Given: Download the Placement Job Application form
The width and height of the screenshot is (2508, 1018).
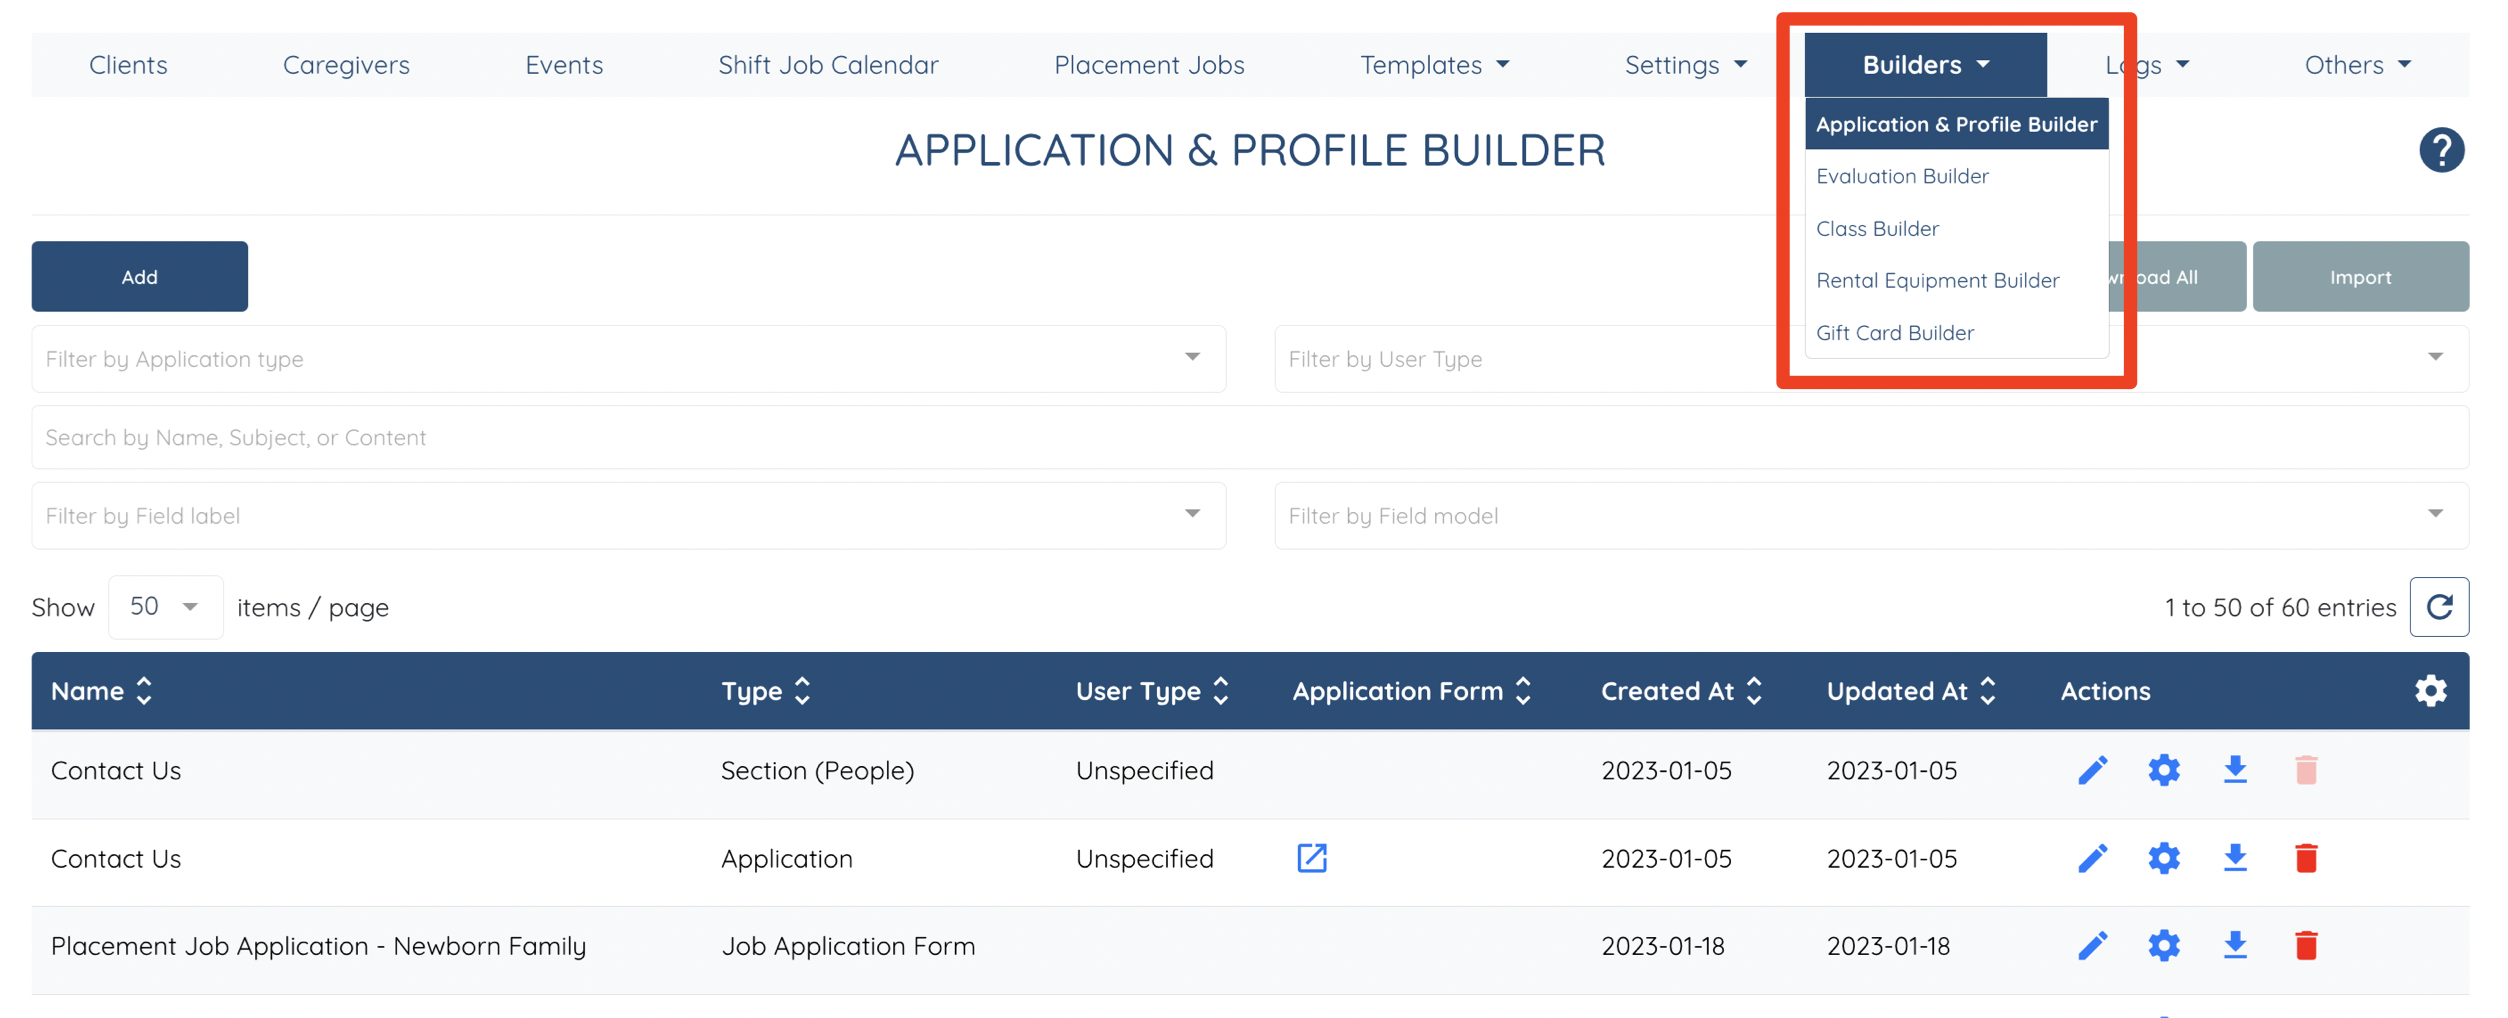Looking at the screenshot, I should [x=2234, y=945].
